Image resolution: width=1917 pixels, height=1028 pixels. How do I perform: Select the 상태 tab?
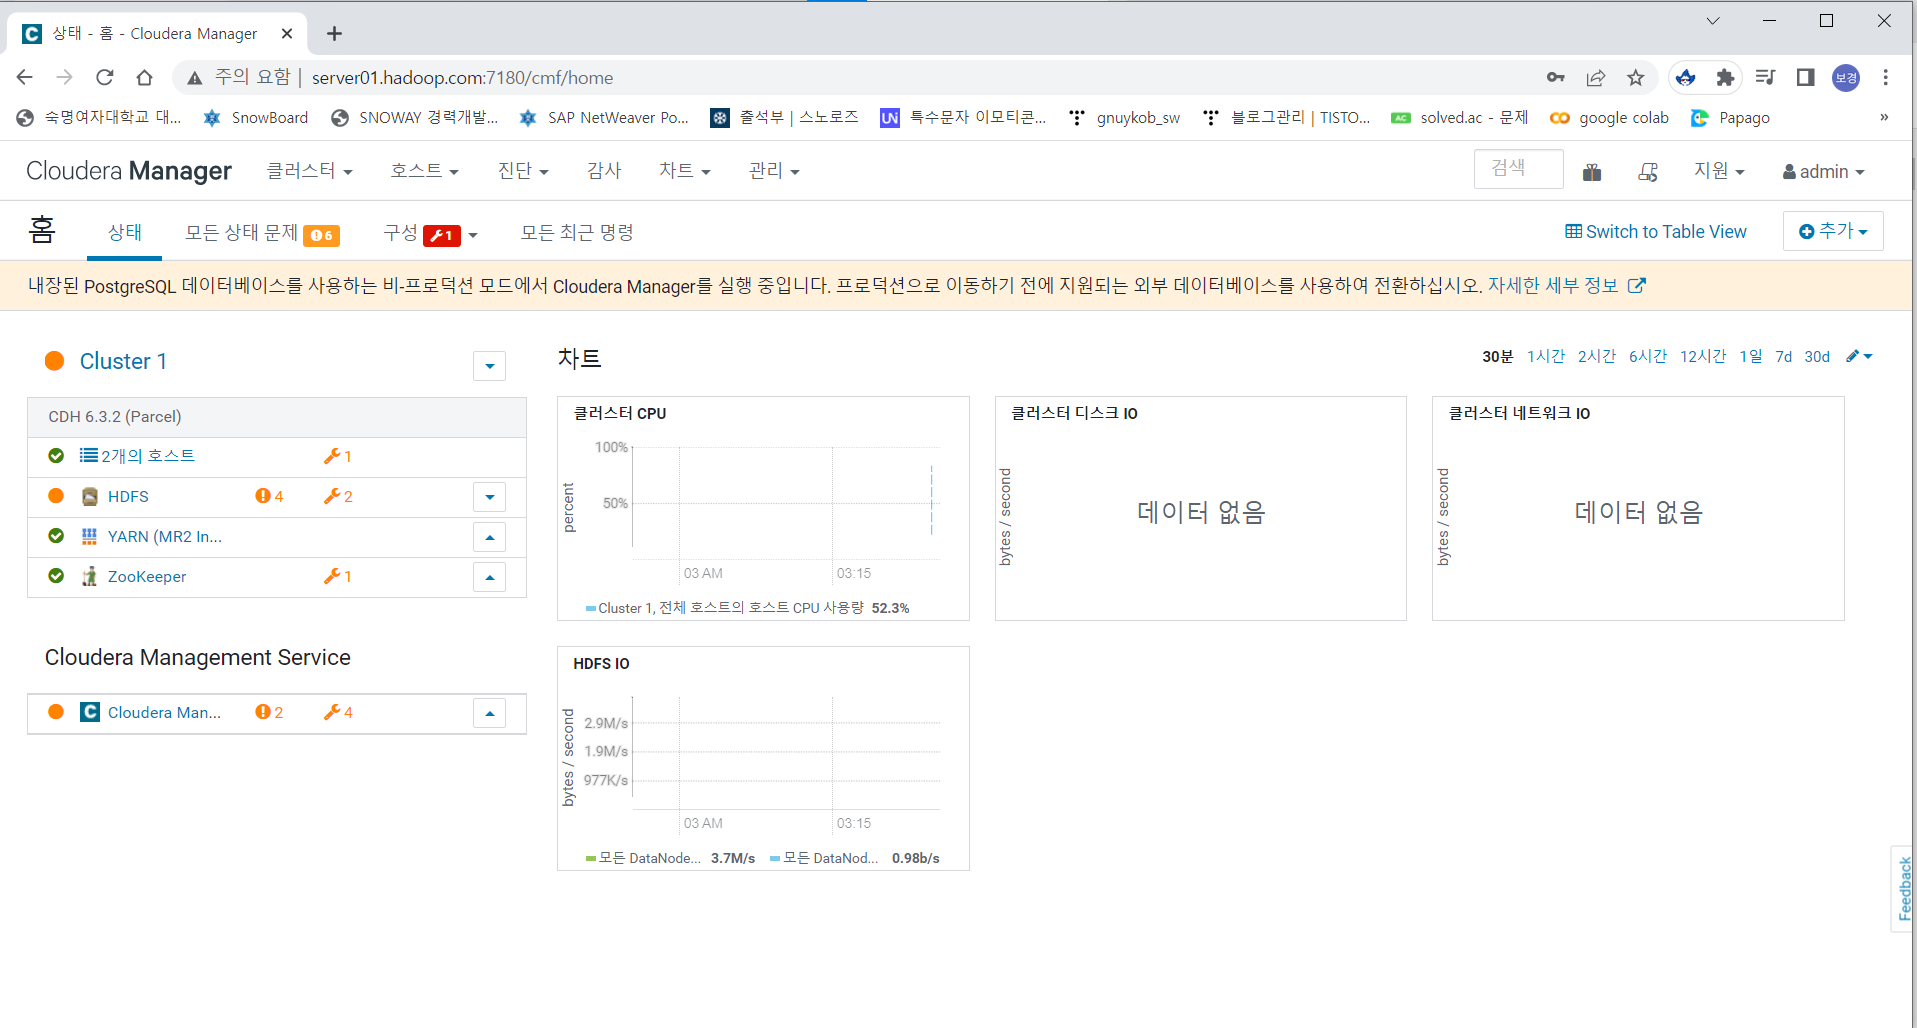[125, 232]
